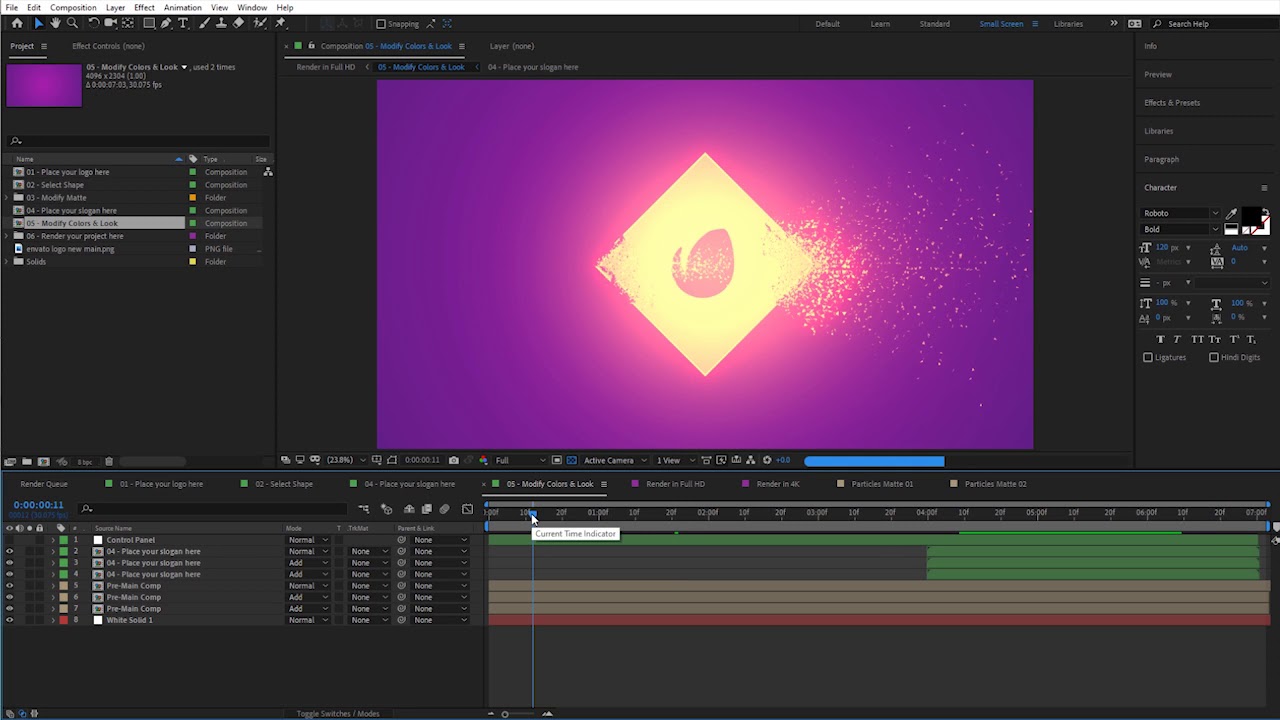
Task: Take a snapshot with camera icon
Action: click(453, 460)
